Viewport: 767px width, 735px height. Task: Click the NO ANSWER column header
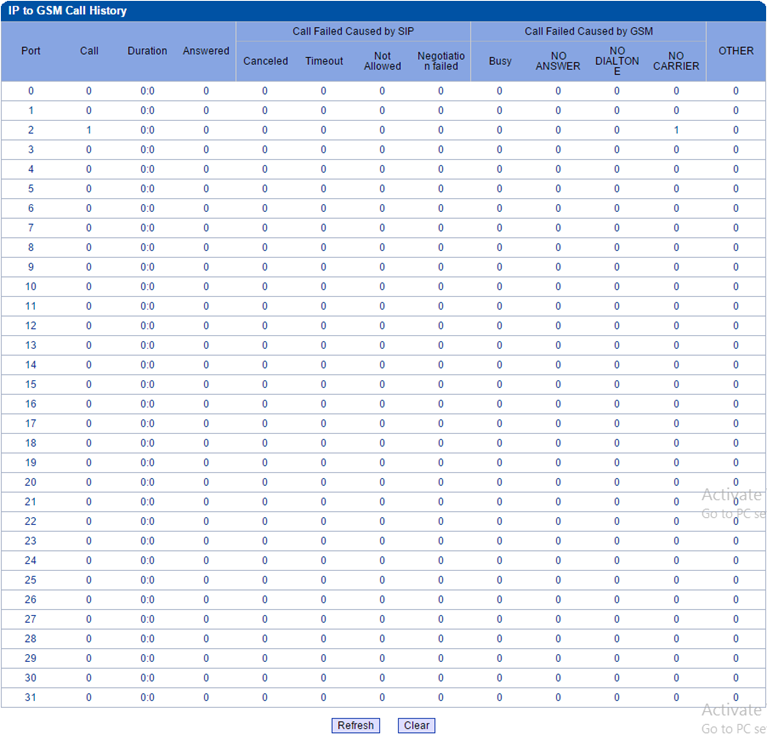[558, 61]
